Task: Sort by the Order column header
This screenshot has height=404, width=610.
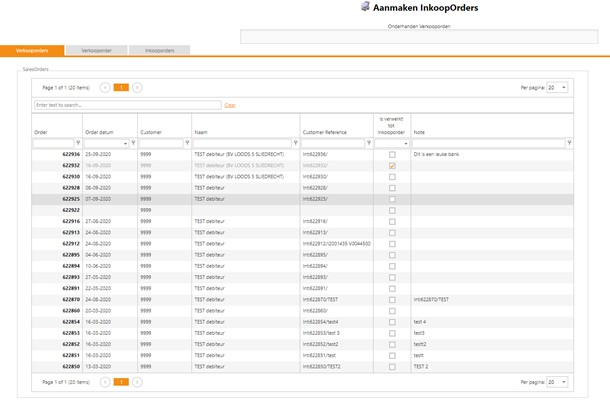Action: pyautogui.click(x=41, y=132)
